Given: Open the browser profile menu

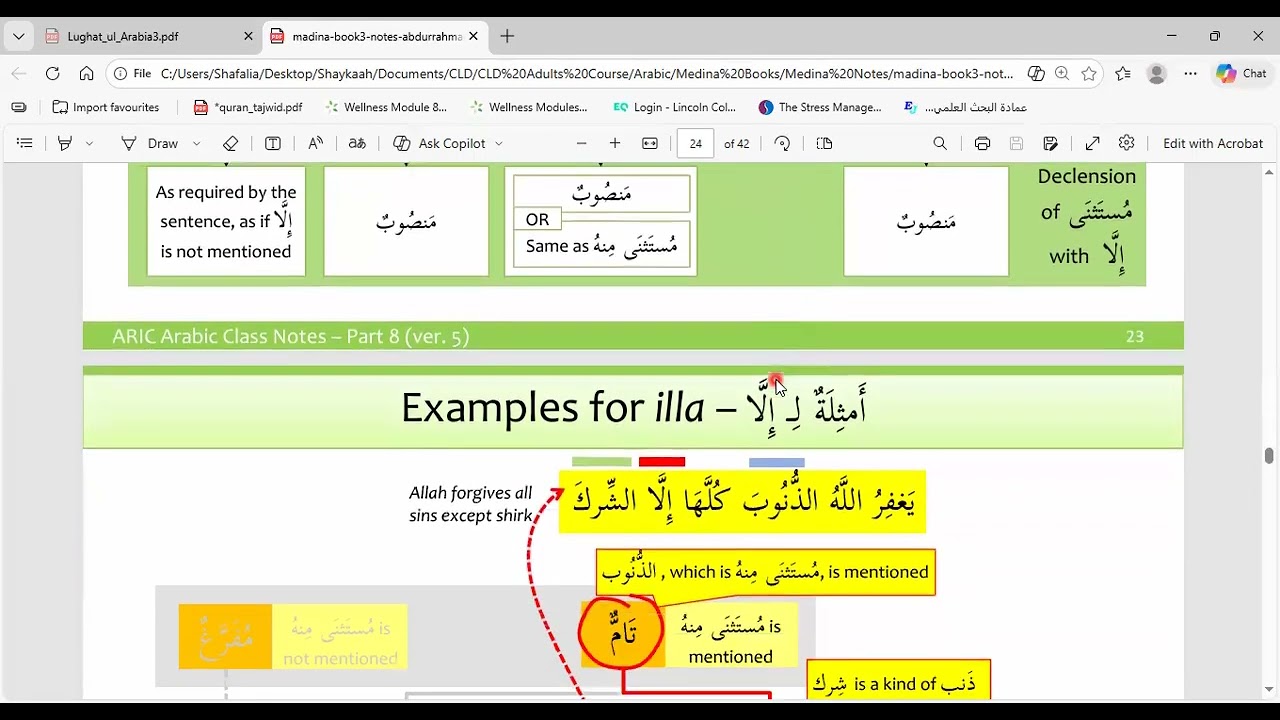Looking at the screenshot, I should click(1157, 73).
